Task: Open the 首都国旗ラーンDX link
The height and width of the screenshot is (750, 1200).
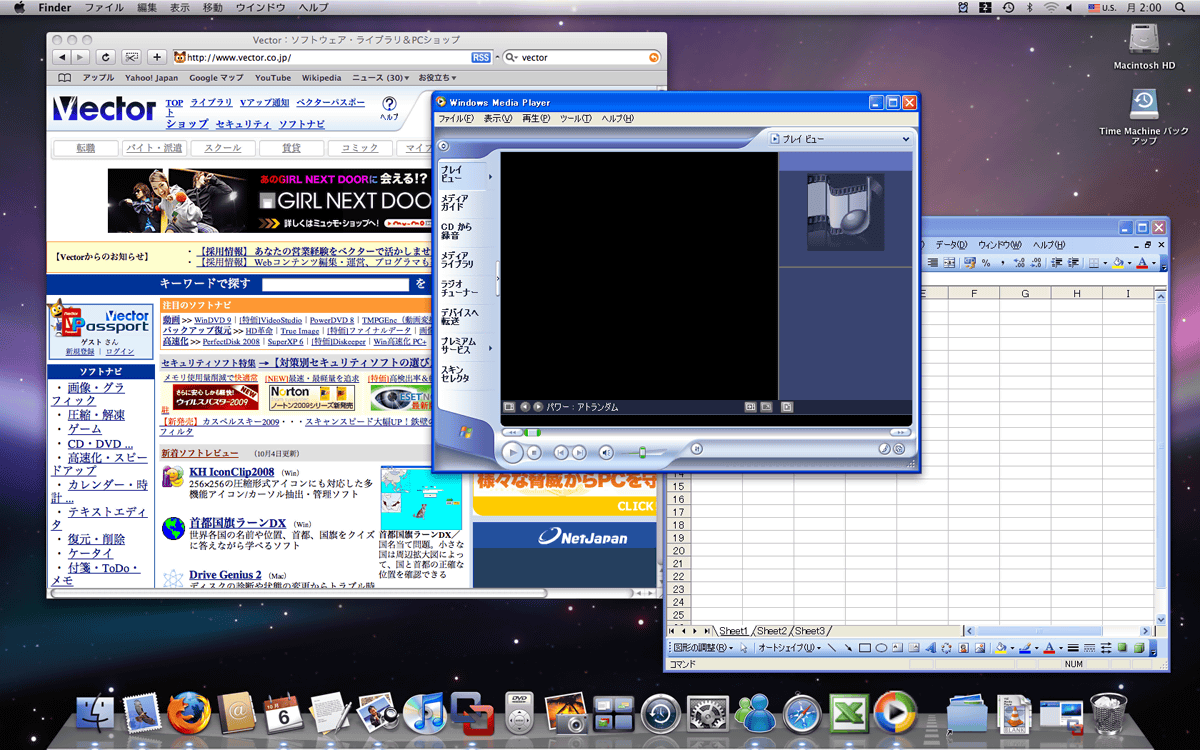Action: [238, 523]
